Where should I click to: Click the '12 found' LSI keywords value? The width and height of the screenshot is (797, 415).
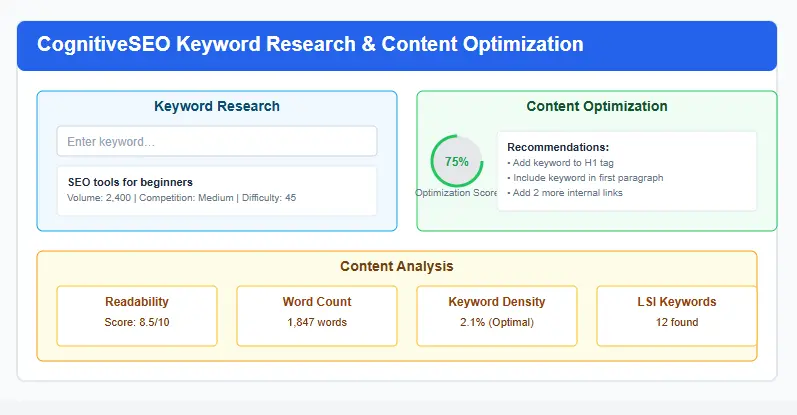pos(676,323)
